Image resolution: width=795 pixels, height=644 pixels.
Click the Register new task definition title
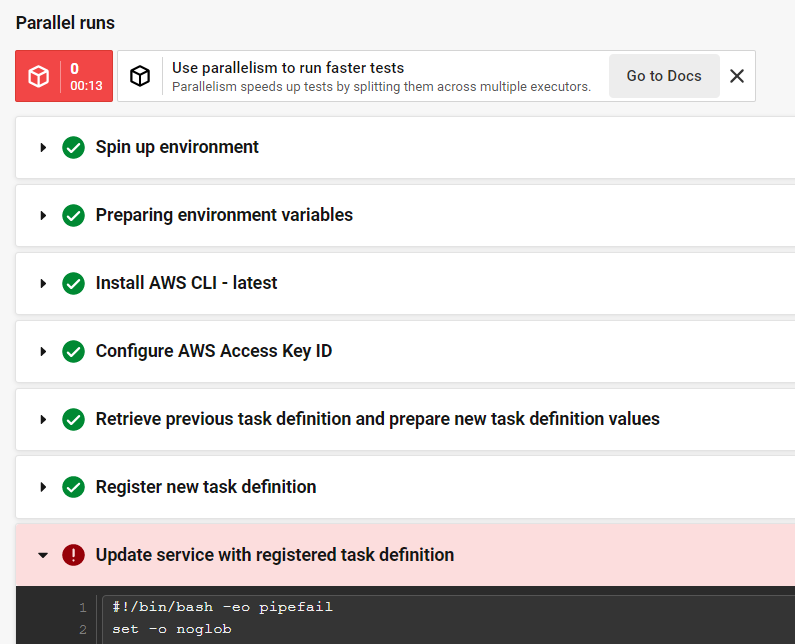pos(206,487)
